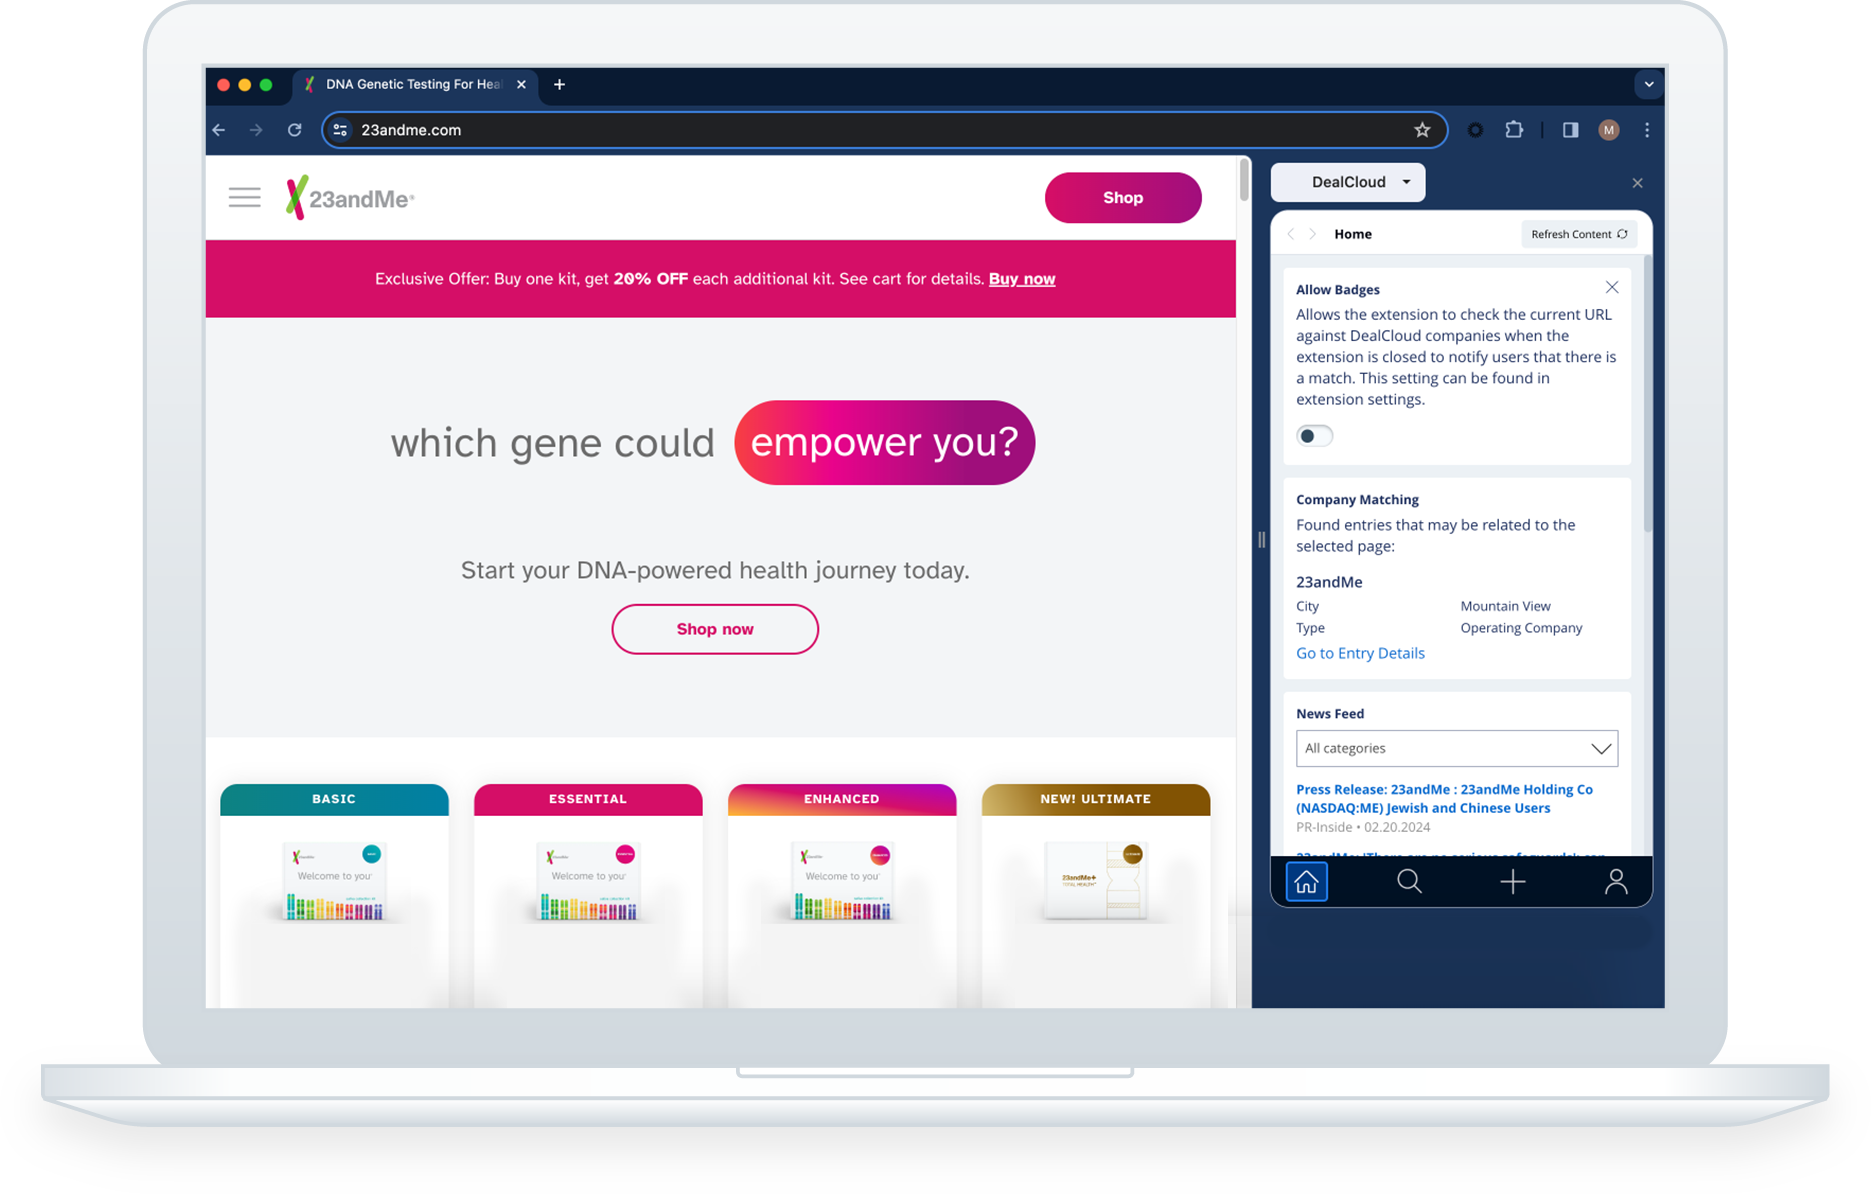Reload the 23andMe page

tap(294, 130)
